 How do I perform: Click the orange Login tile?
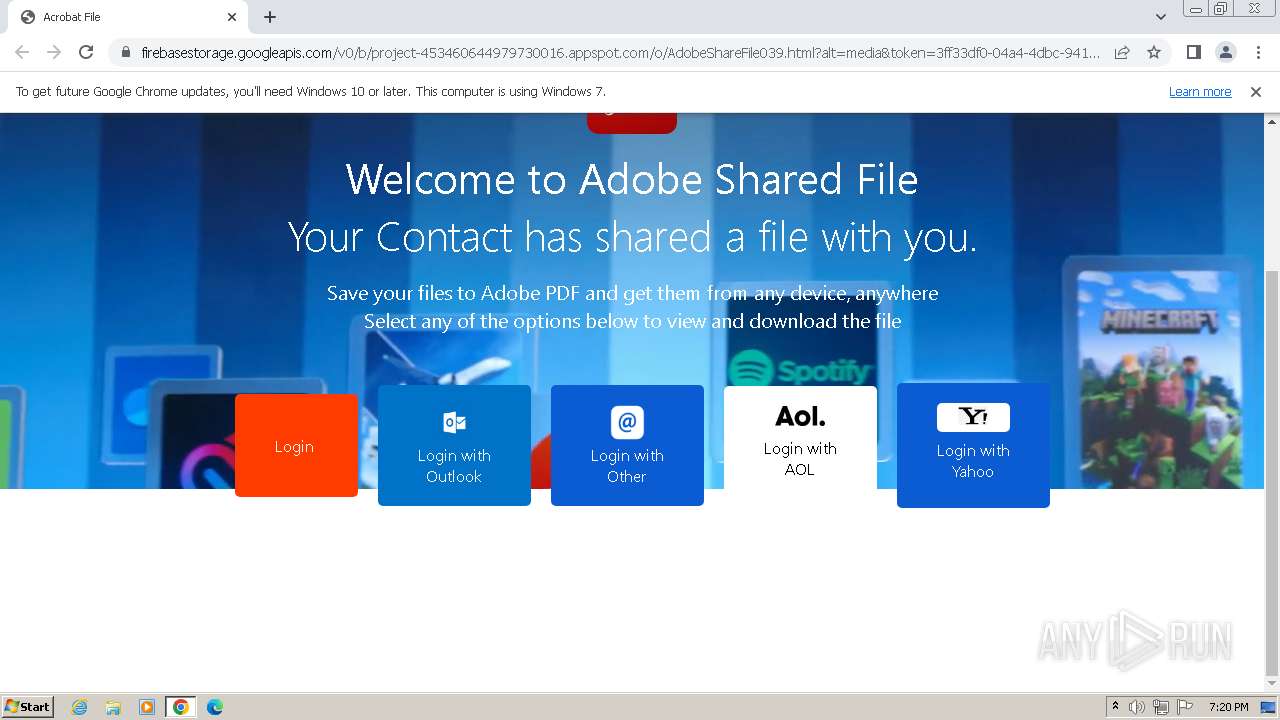296,445
